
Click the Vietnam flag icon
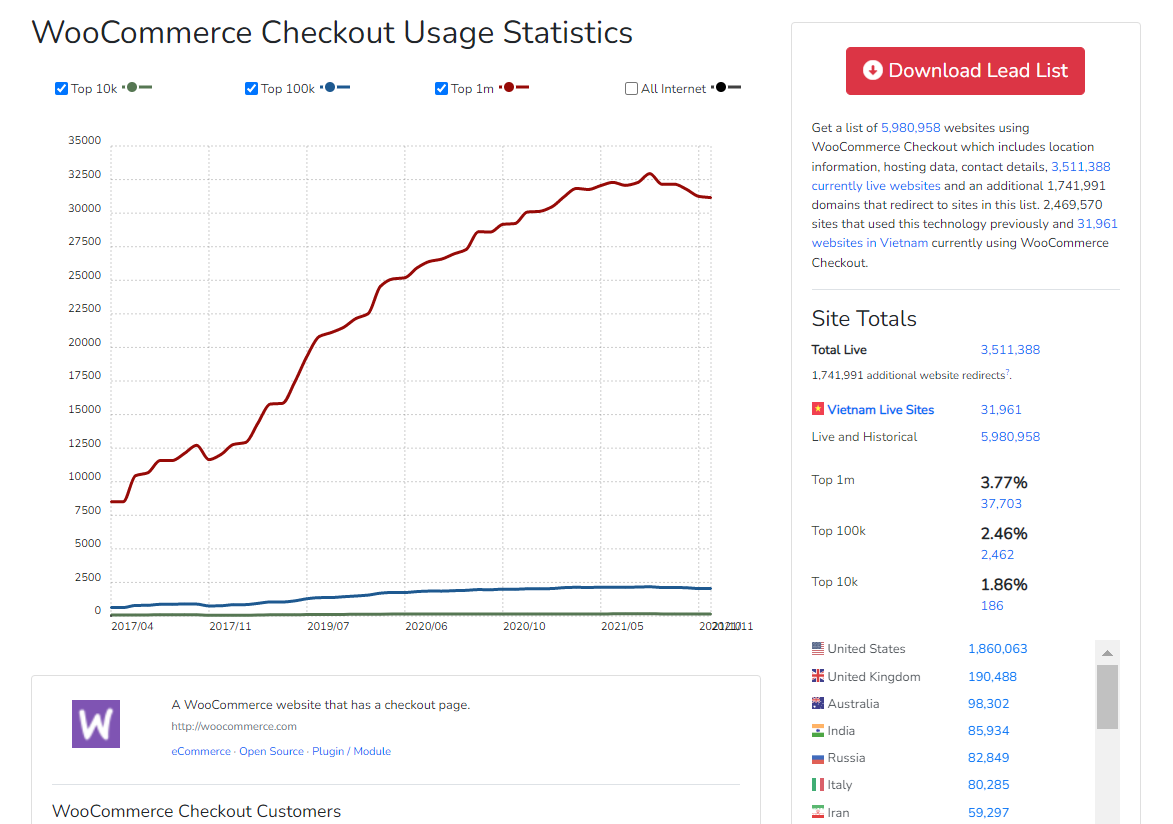(818, 409)
